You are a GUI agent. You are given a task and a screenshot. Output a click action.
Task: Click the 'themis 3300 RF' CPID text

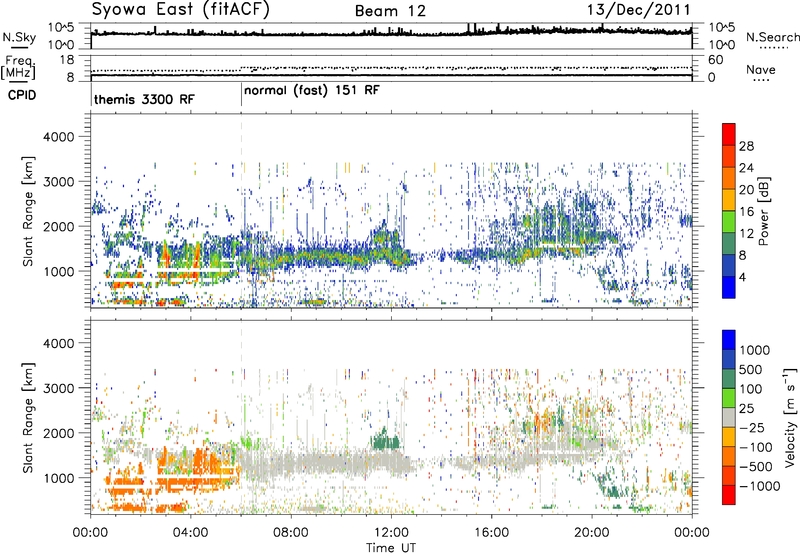click(x=144, y=99)
